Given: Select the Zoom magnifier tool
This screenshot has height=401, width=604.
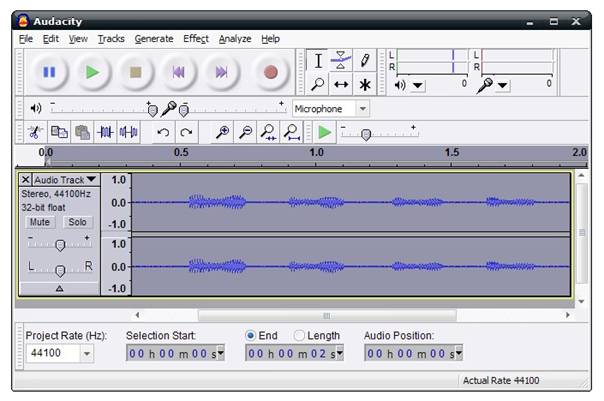Looking at the screenshot, I should coord(318,84).
